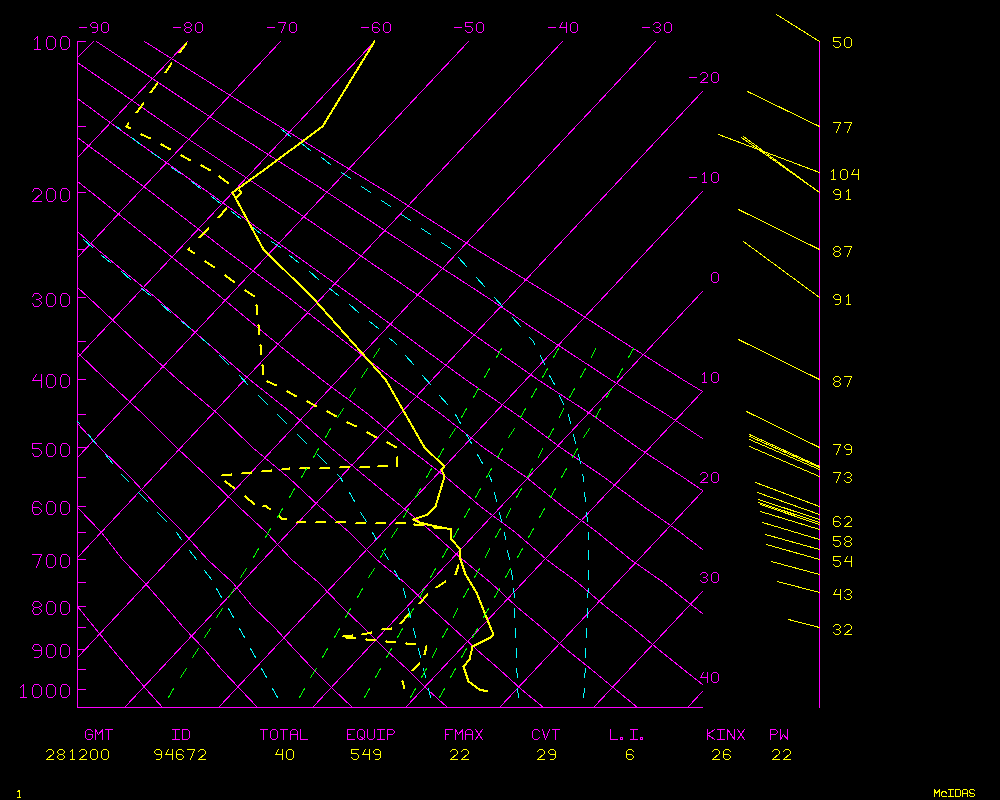This screenshot has width=1000, height=800.
Task: Click the 100 pressure label at top
Action: [x=52, y=43]
